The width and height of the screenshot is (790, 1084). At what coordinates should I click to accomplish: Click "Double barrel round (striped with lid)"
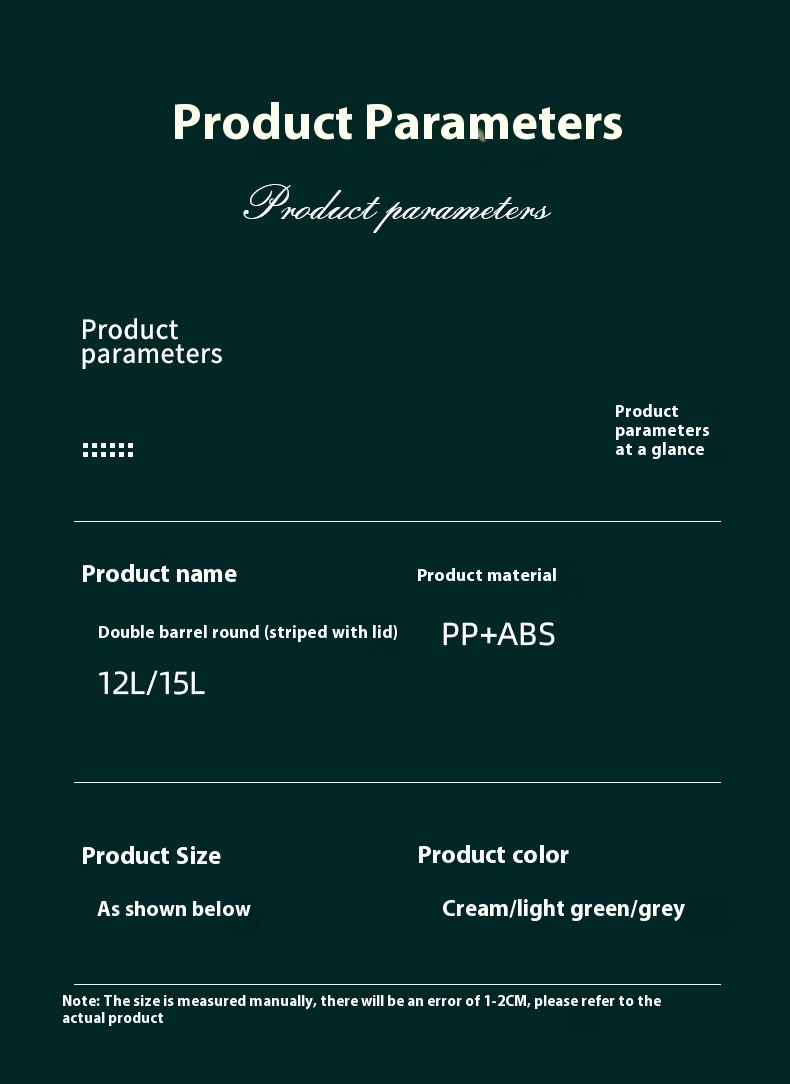(247, 632)
